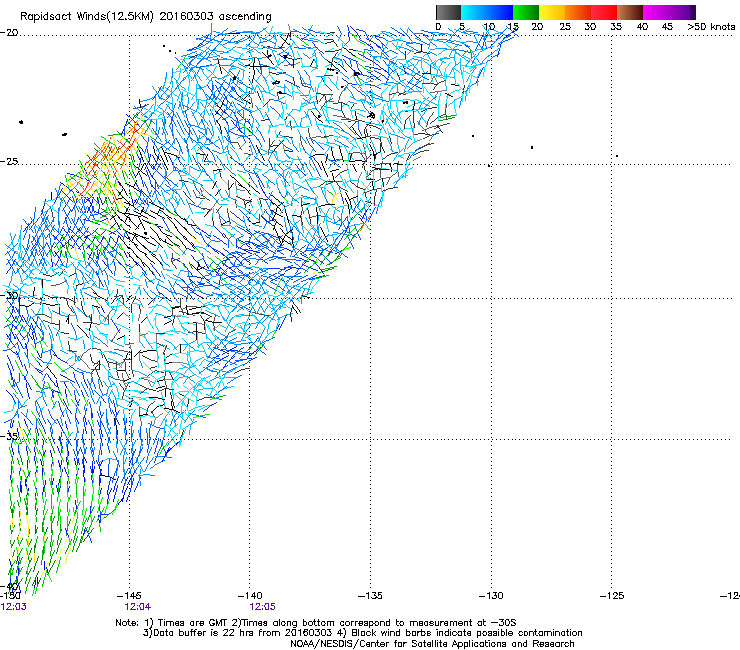Image resolution: width=740 pixels, height=650 pixels.
Task: Click the dark purple 45–50 knots legend swatch
Action: [x=682, y=12]
